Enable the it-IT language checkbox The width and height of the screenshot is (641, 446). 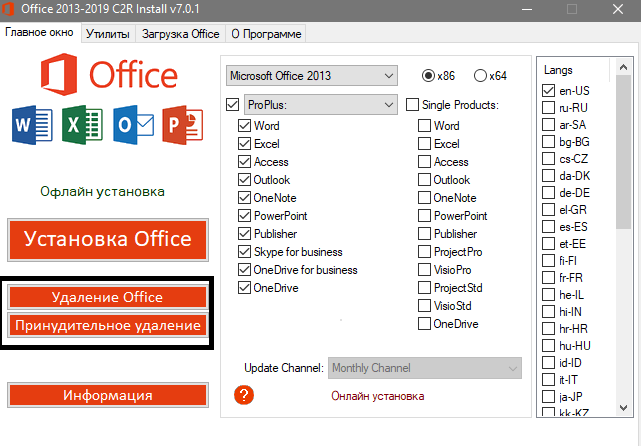click(x=548, y=379)
